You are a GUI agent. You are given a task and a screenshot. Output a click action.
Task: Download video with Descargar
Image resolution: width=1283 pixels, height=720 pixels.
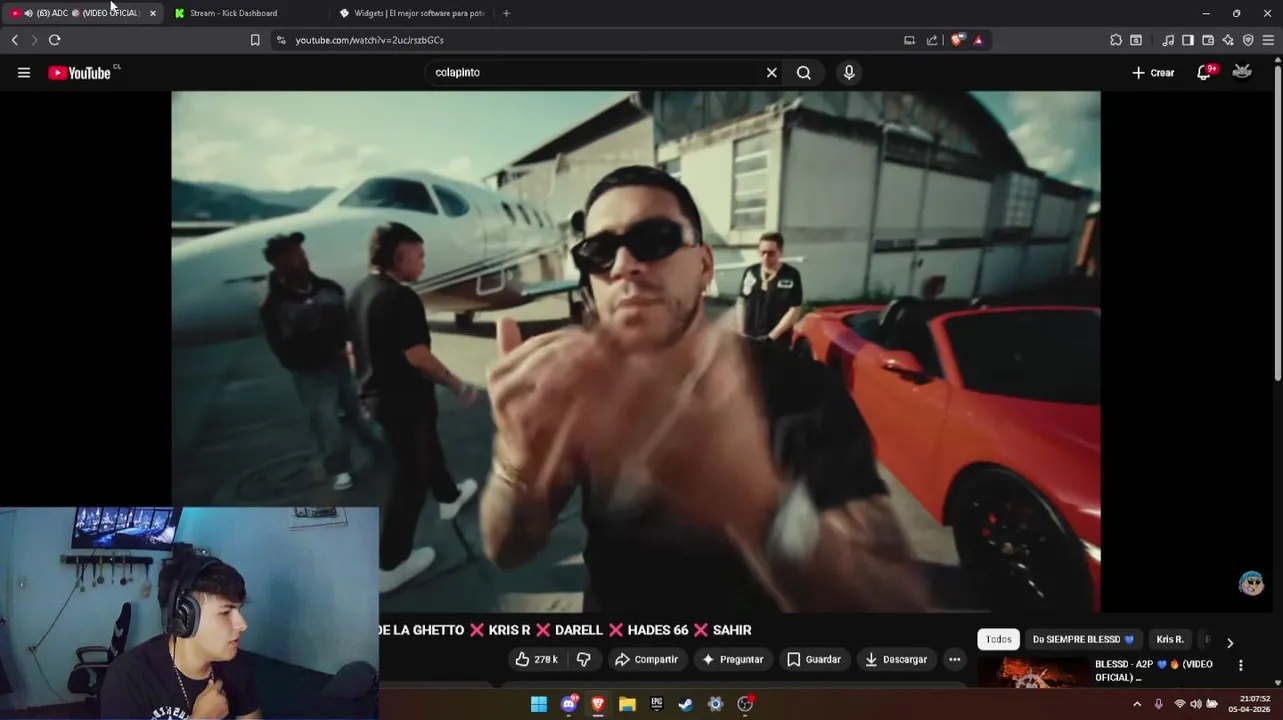pos(896,659)
